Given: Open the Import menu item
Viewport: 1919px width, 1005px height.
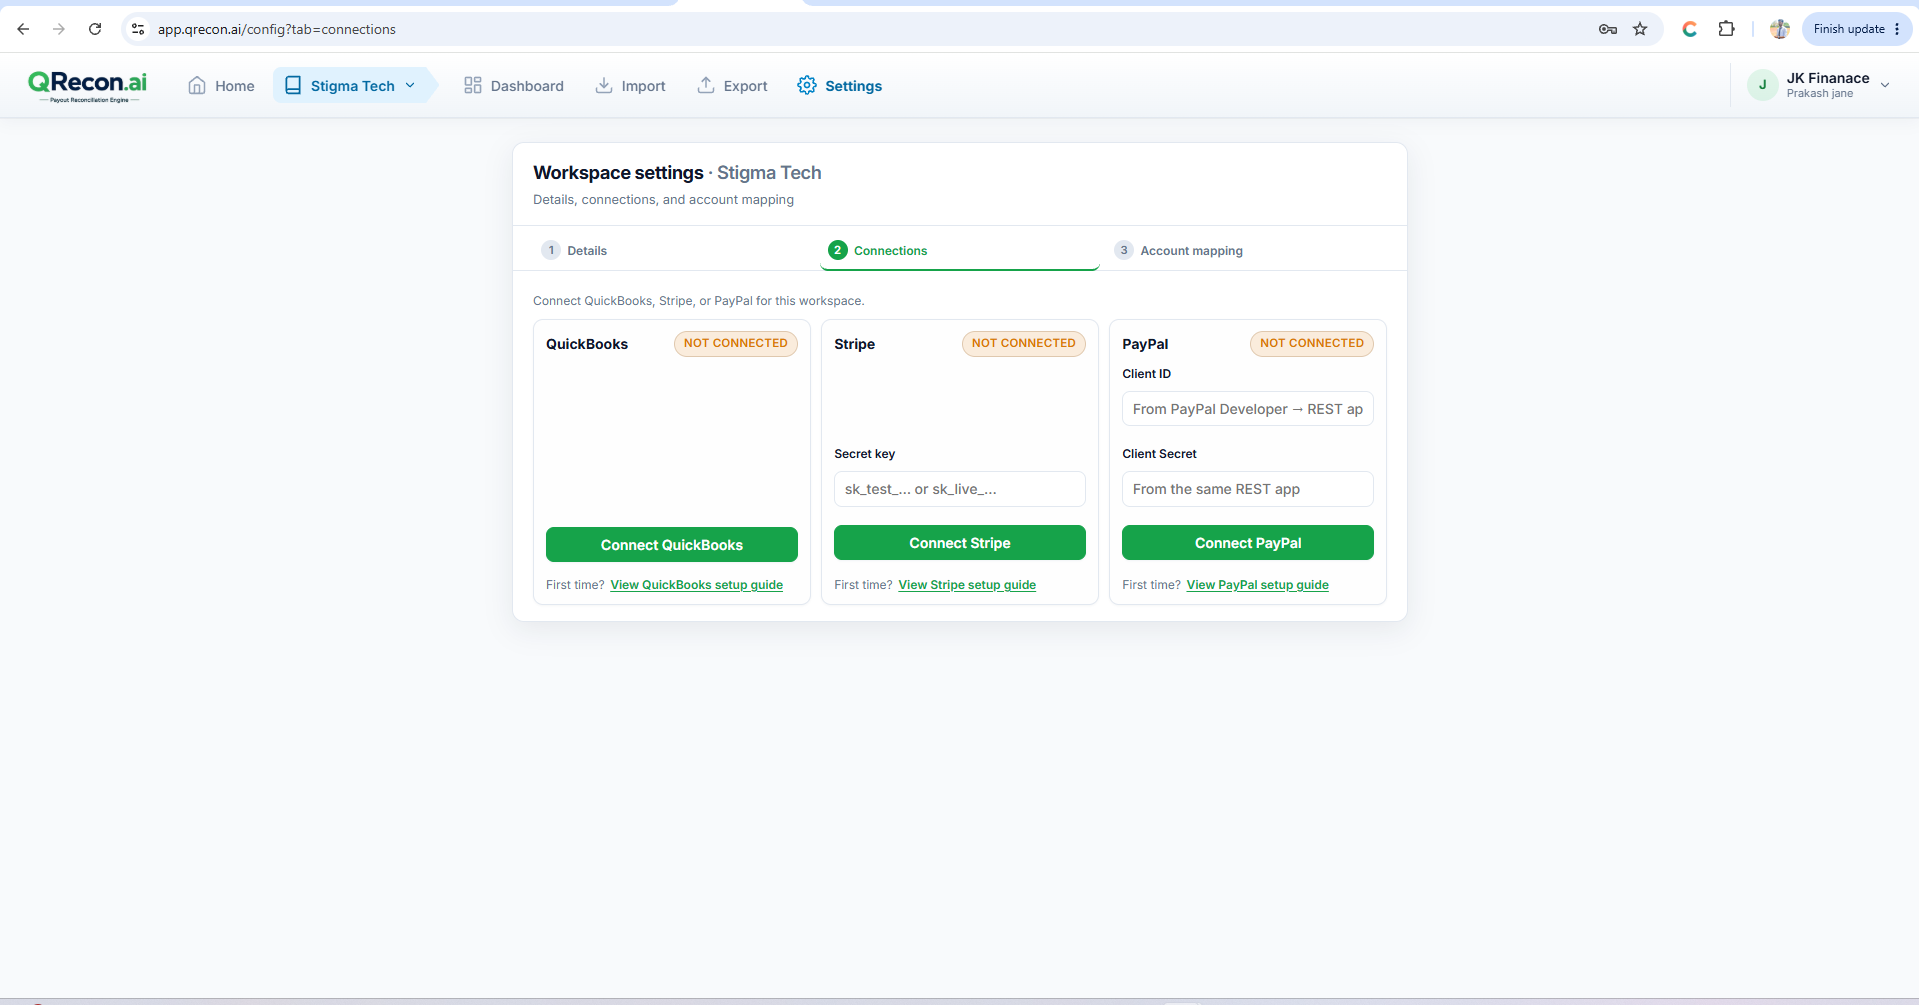Looking at the screenshot, I should point(630,86).
